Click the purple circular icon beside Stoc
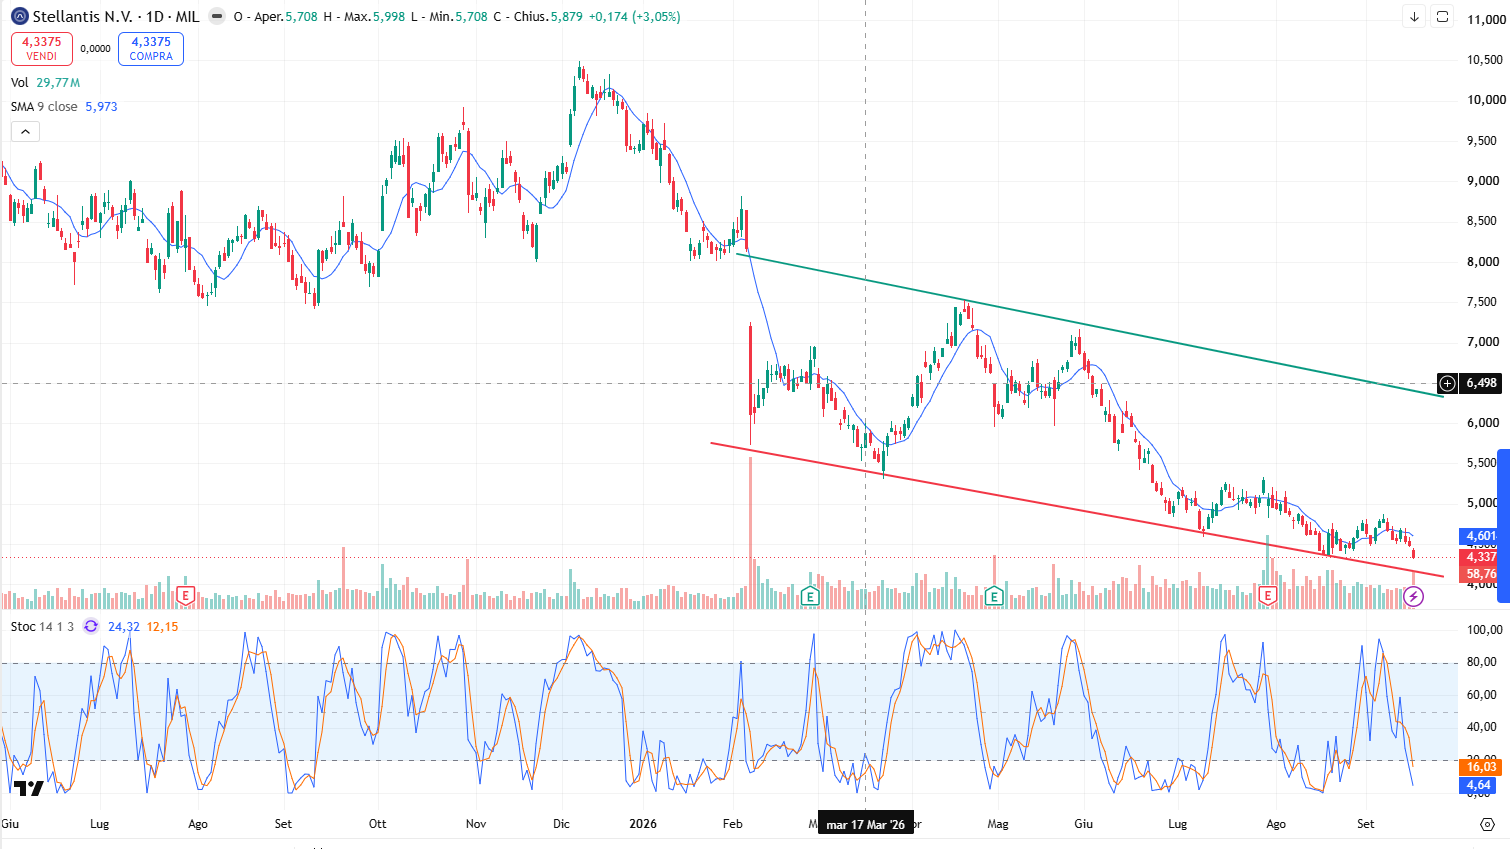Screen dimensions: 1510x849 point(91,626)
